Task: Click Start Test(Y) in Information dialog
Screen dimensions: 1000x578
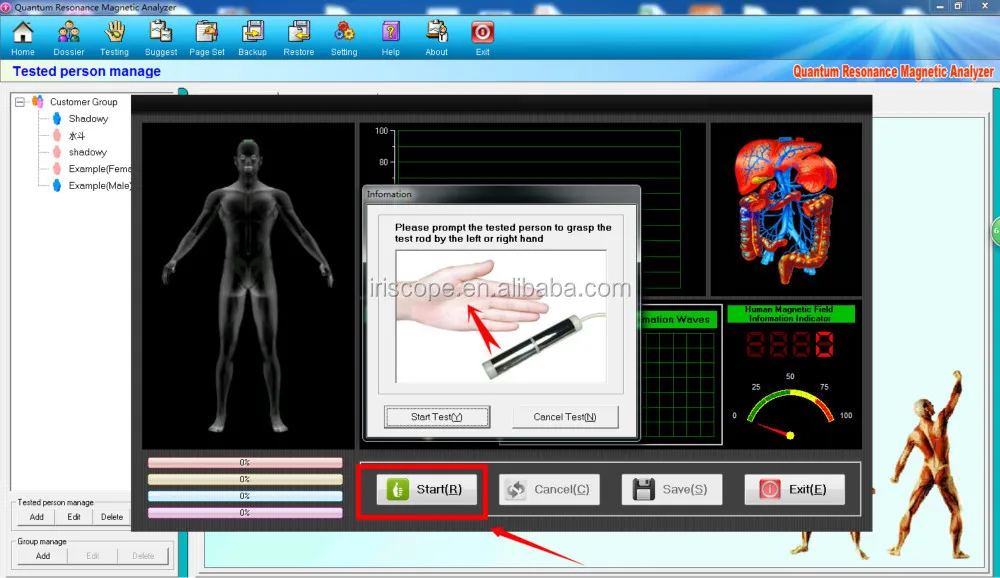Action: (x=437, y=417)
